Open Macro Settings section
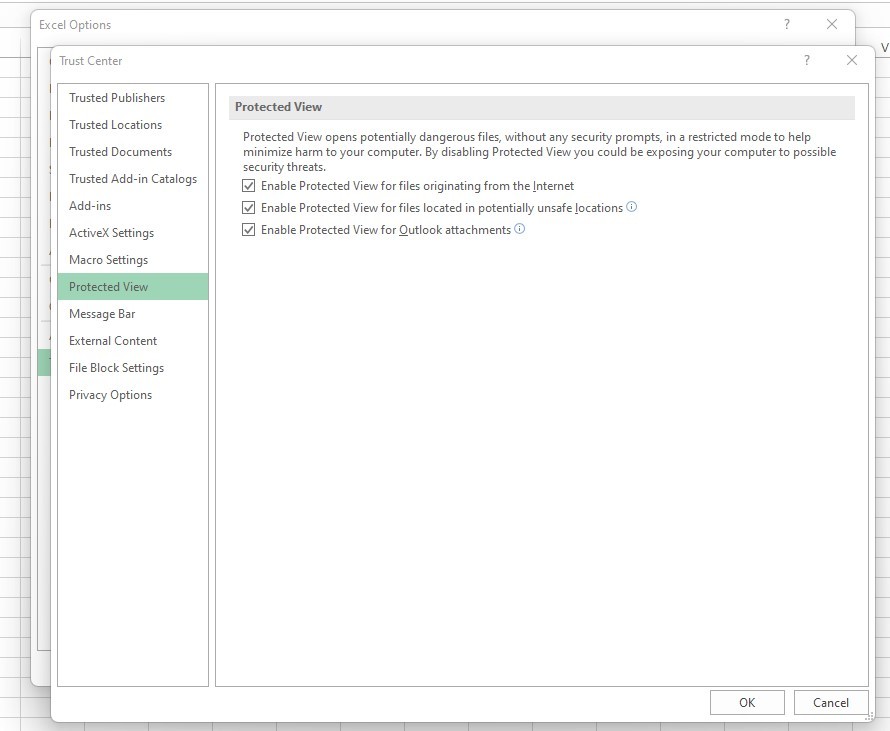Image resolution: width=890 pixels, height=731 pixels. (133, 260)
